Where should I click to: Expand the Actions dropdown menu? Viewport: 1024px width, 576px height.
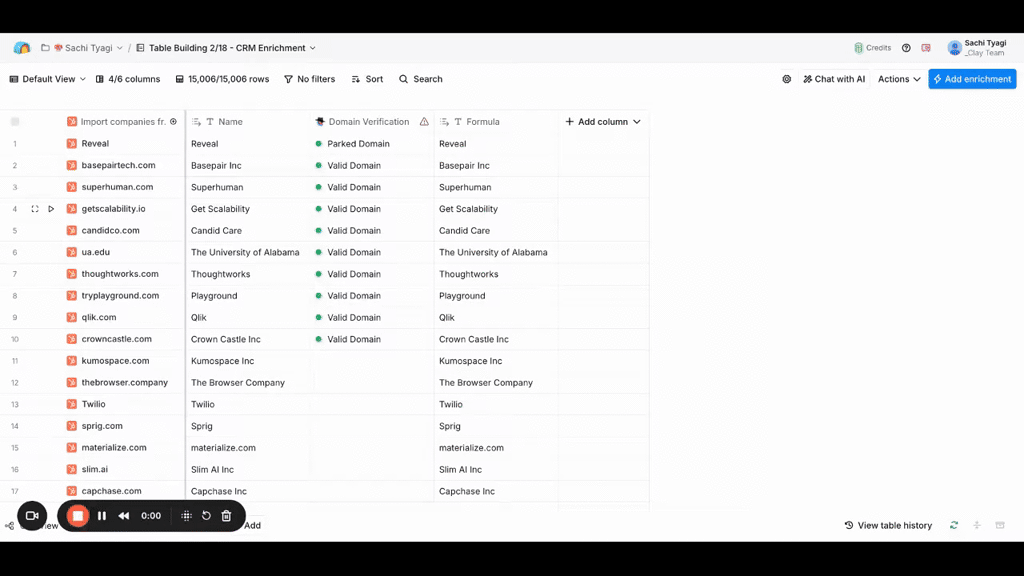pos(899,79)
